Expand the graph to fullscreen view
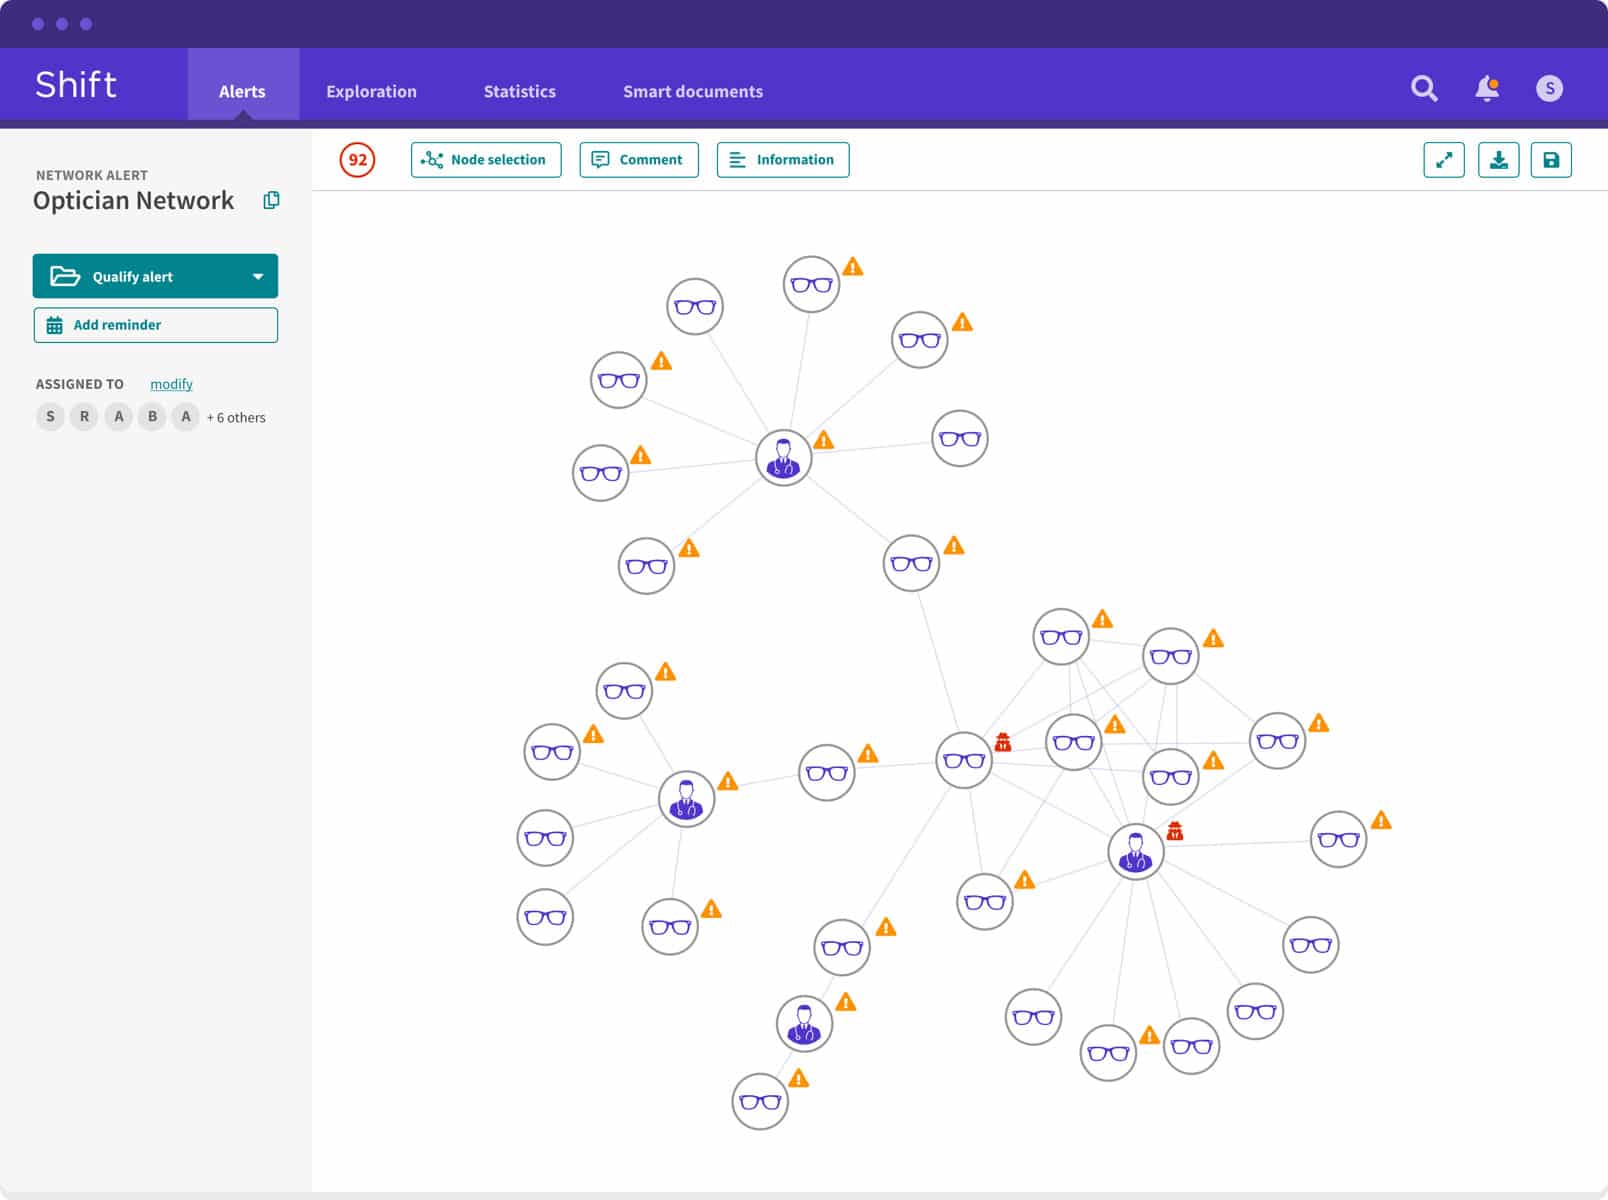1608x1200 pixels. [x=1444, y=159]
